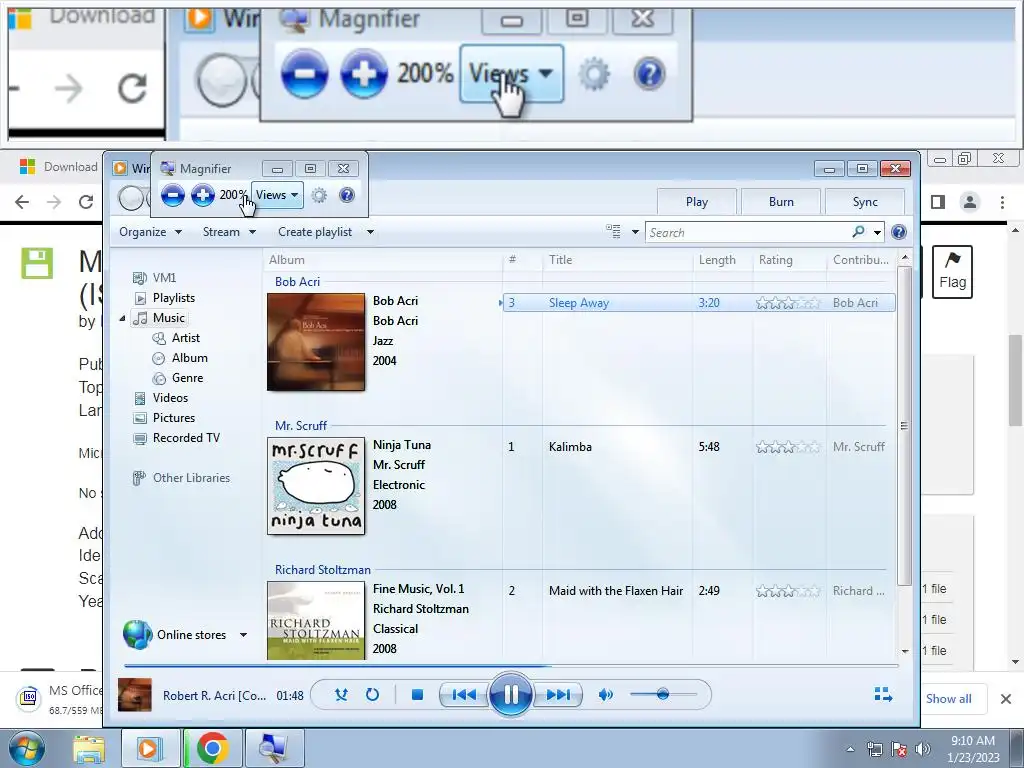Screen dimensions: 1024x768
Task: Click Bob Acri album cover thumbnail
Action: pos(316,342)
